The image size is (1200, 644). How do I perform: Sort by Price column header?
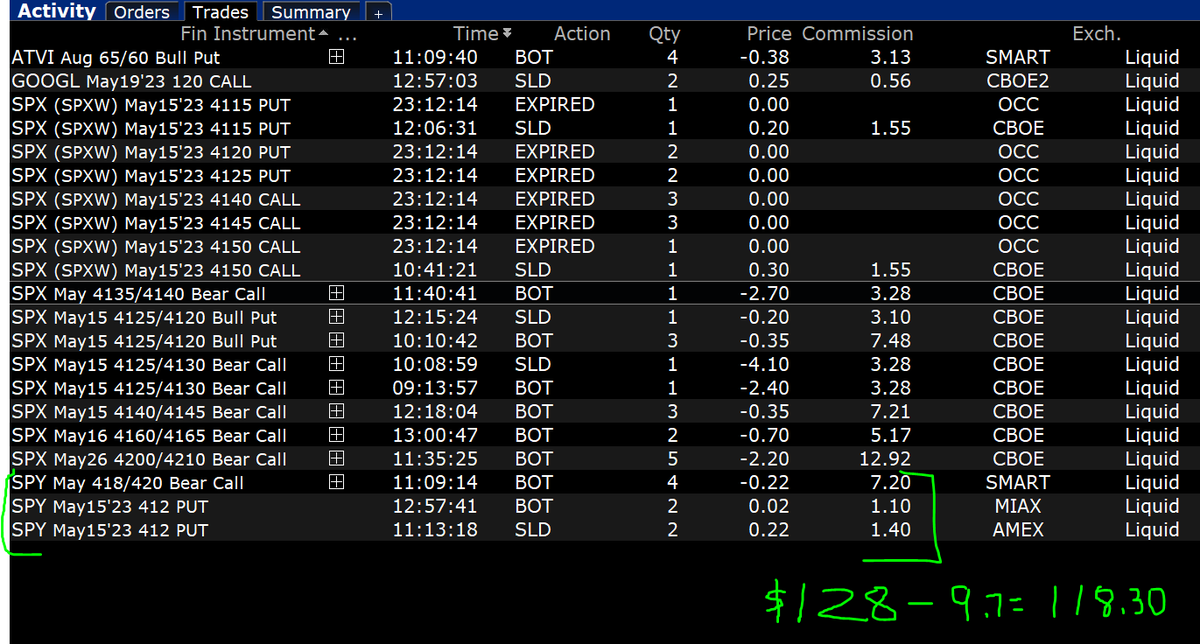click(x=769, y=34)
